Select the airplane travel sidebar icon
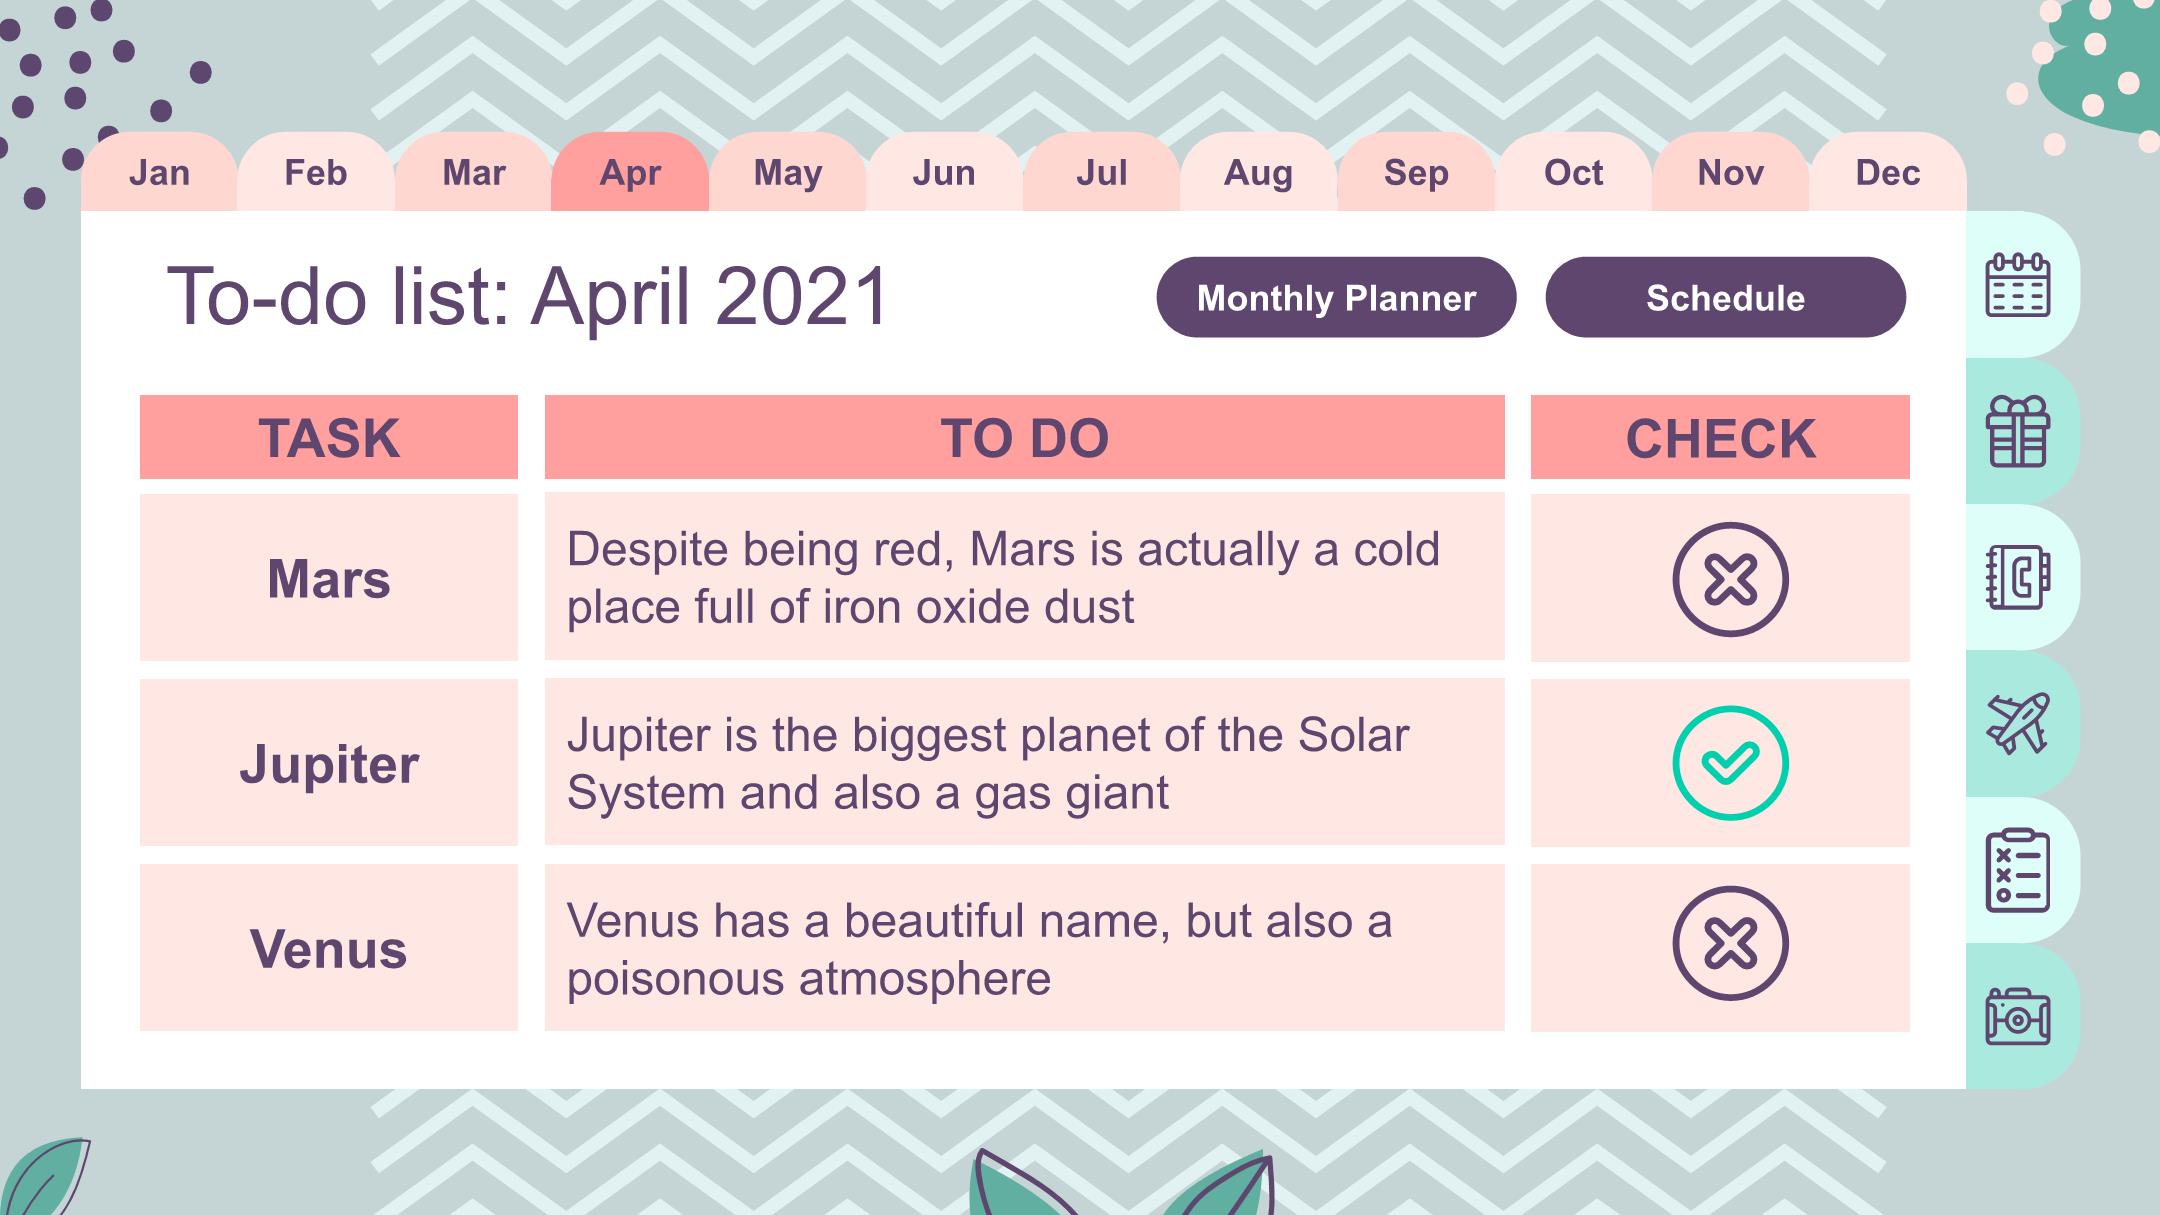This screenshot has height=1215, width=2160. click(2017, 723)
